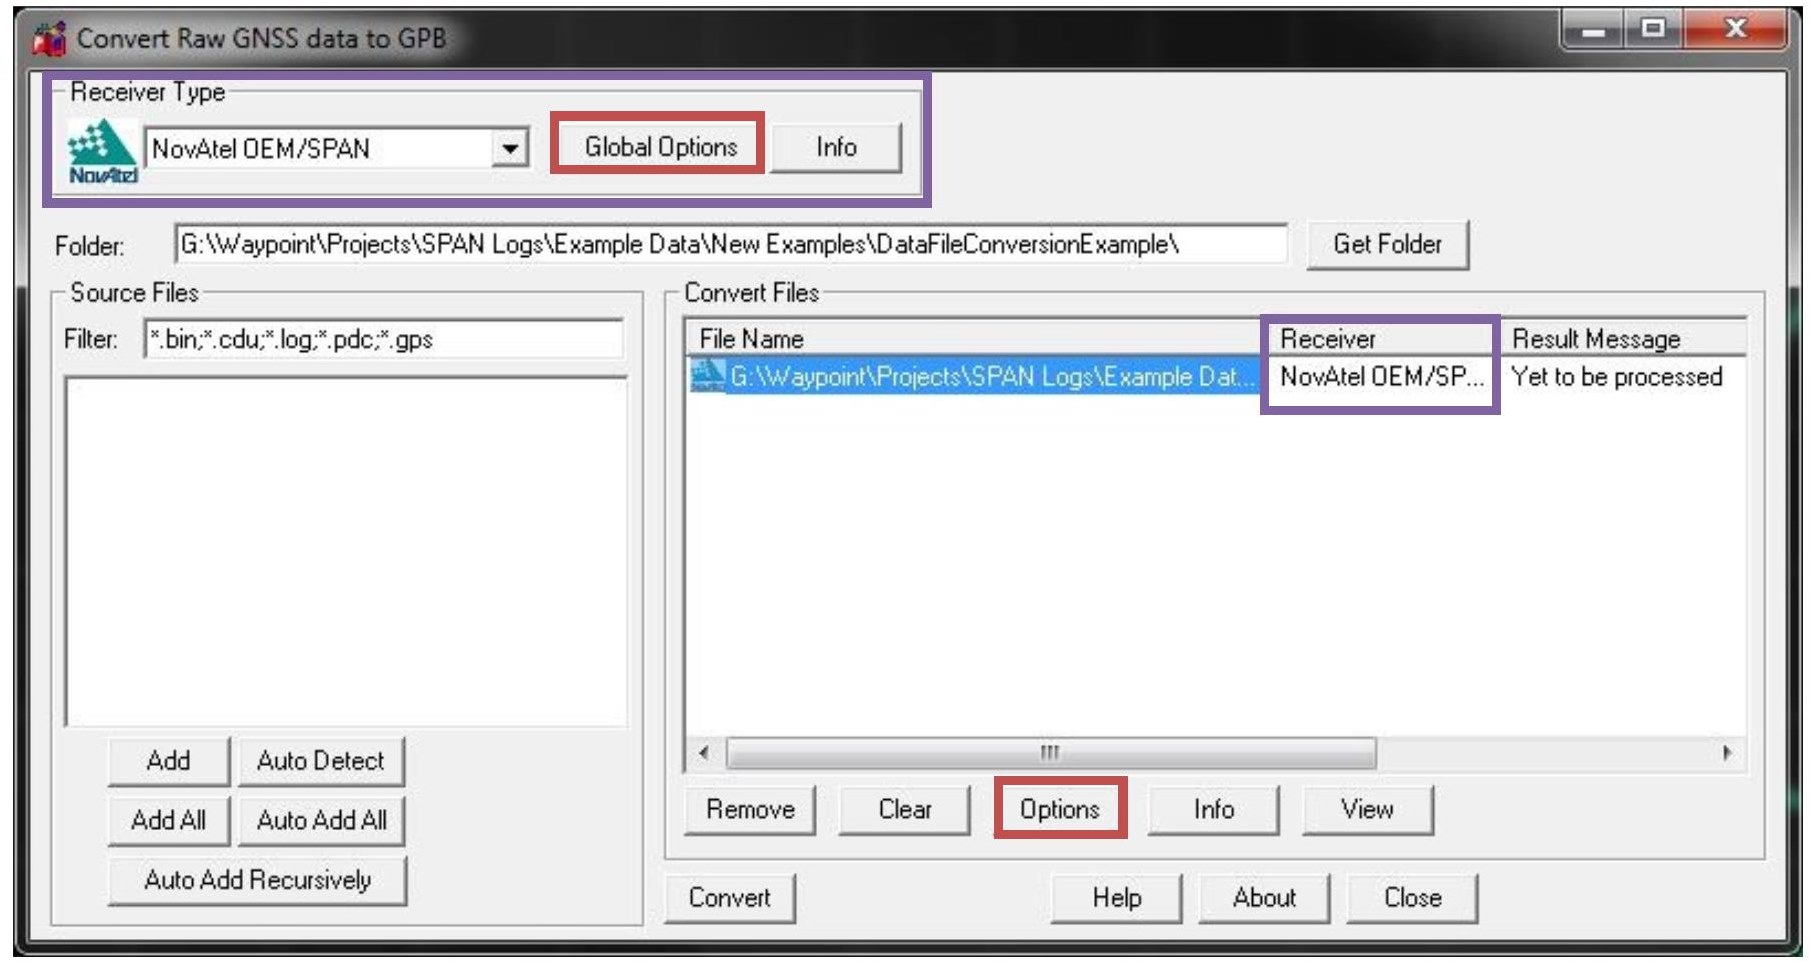Open the Receiver Type dropdown arrow
This screenshot has height=962, width=1810.
tap(510, 149)
